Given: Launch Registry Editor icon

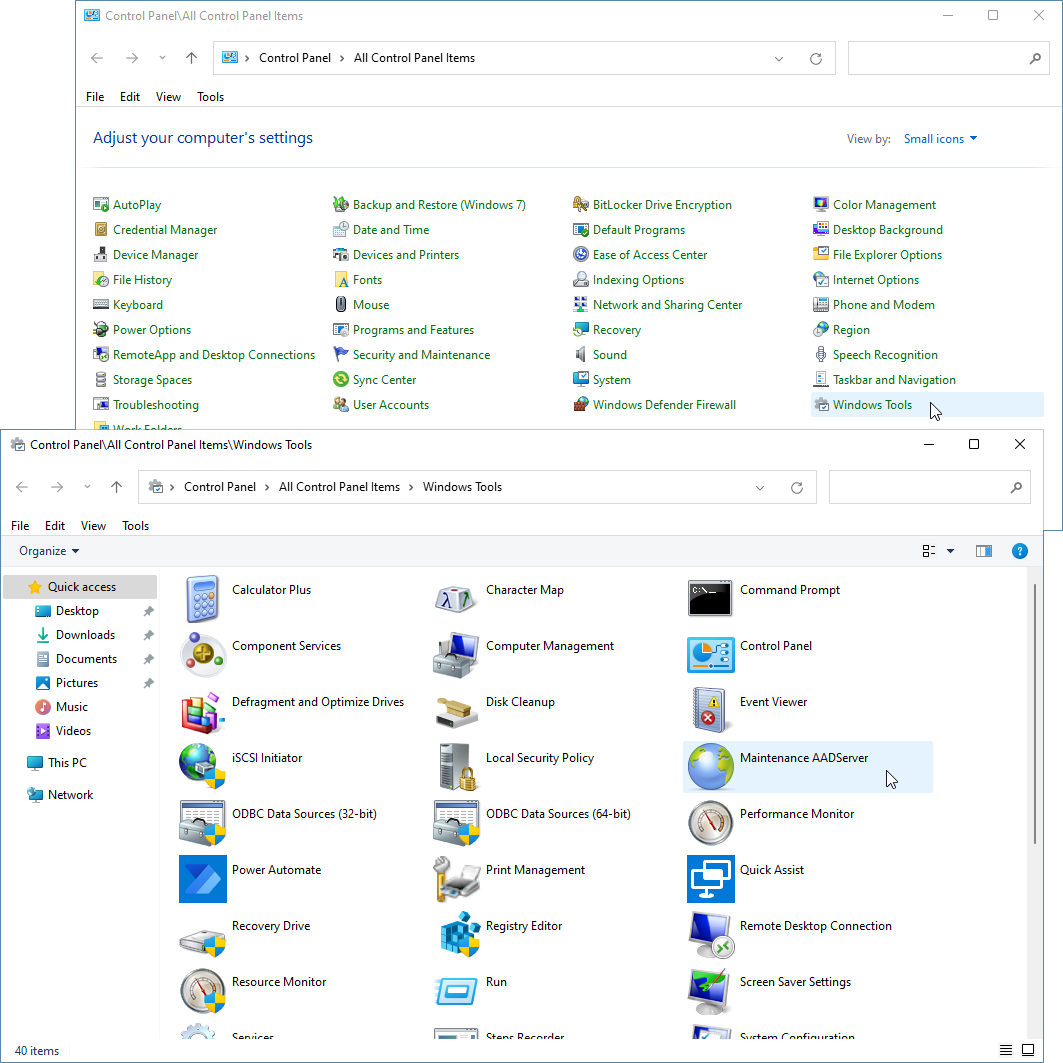Looking at the screenshot, I should [x=457, y=935].
